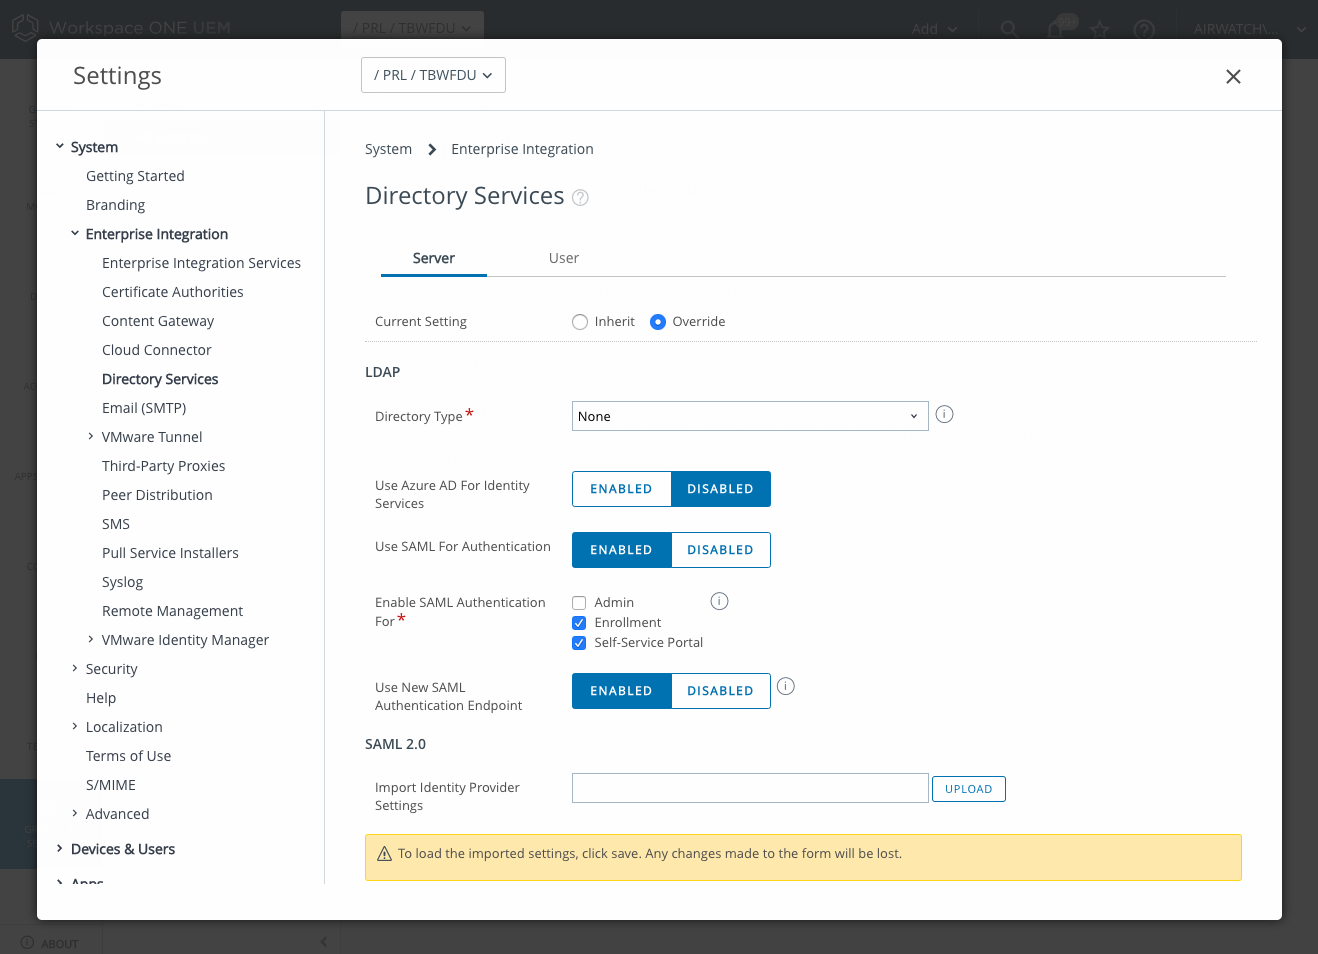The image size is (1318, 954).
Task: Open Getting Started in the sidebar
Action: click(x=135, y=176)
